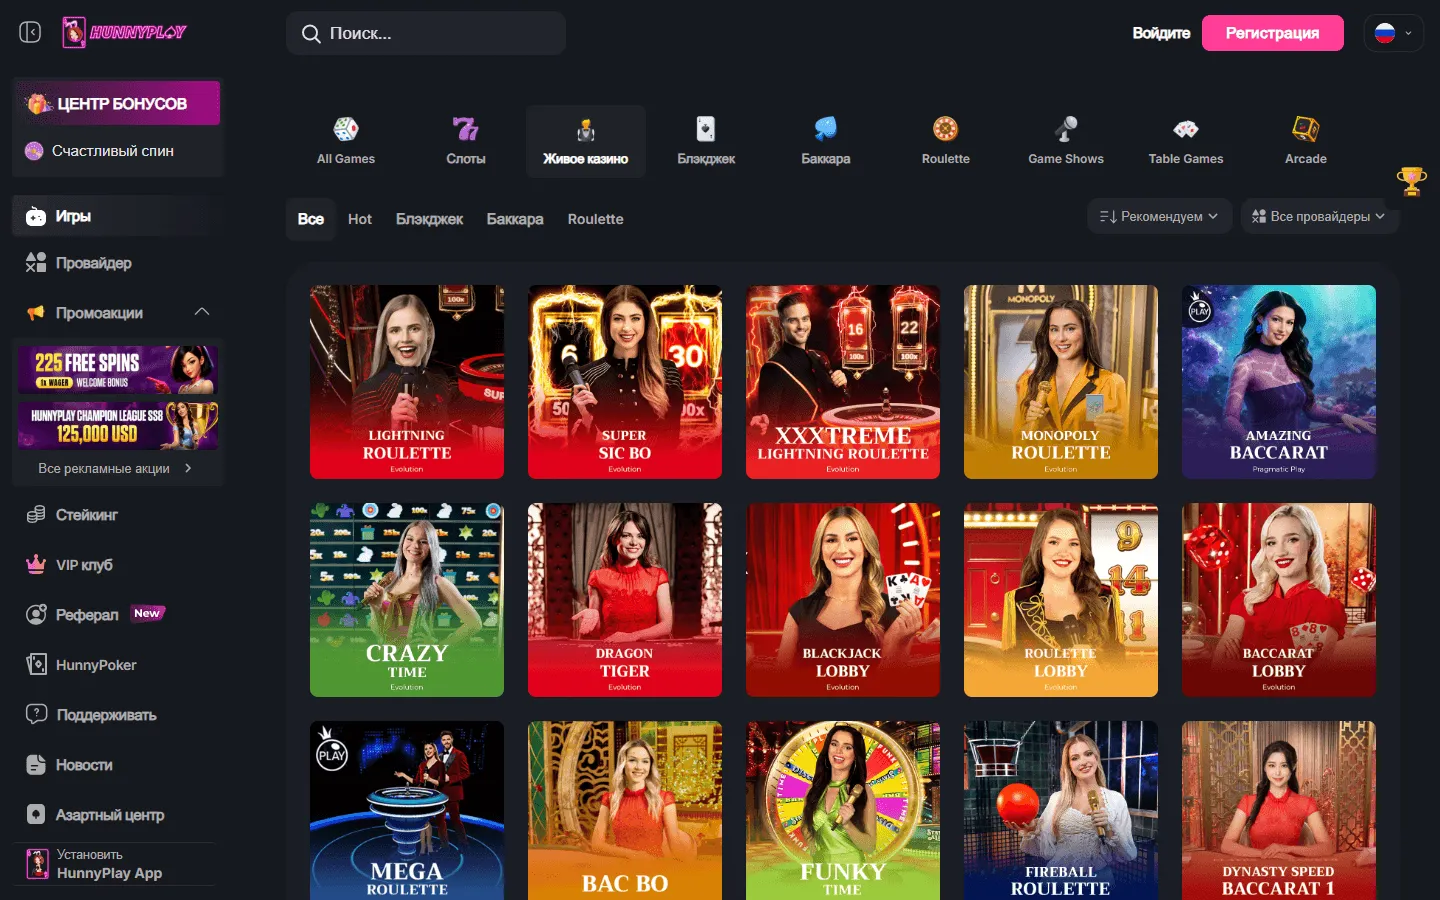Screen dimensions: 1440x900
Task: Open Все рекламные акции link
Action: [115, 468]
